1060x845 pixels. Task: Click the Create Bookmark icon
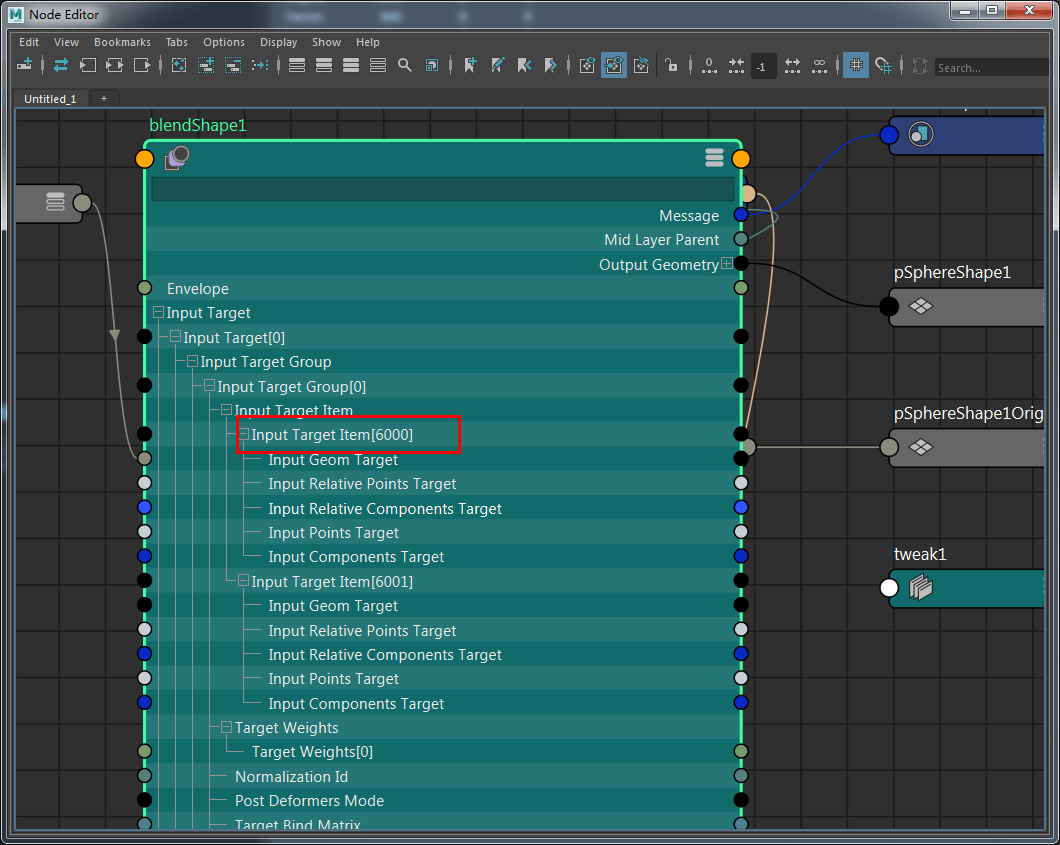coord(470,65)
